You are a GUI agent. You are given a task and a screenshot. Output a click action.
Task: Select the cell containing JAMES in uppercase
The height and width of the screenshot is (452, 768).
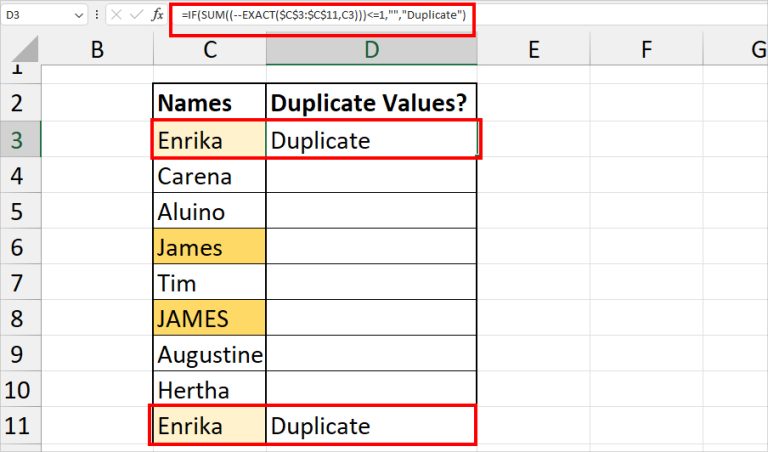(210, 319)
